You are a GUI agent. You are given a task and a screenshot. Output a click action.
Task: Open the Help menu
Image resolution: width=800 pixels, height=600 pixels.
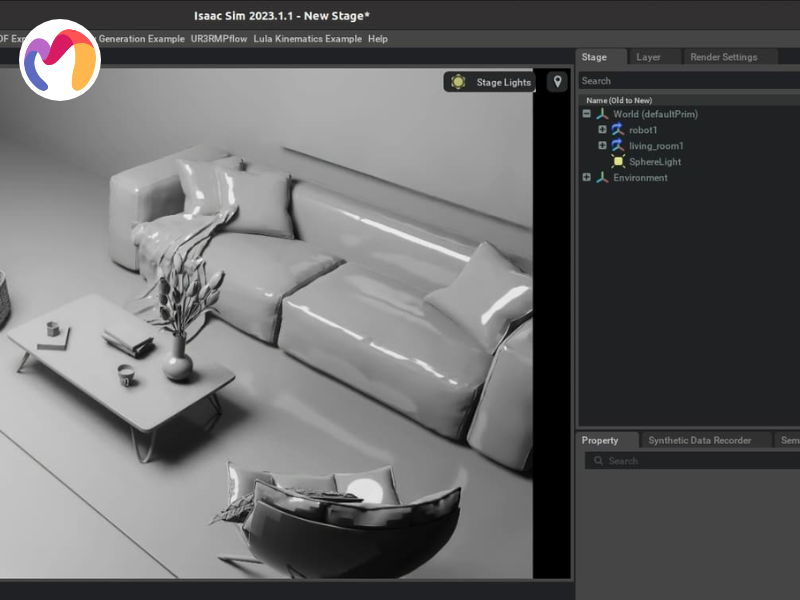377,39
